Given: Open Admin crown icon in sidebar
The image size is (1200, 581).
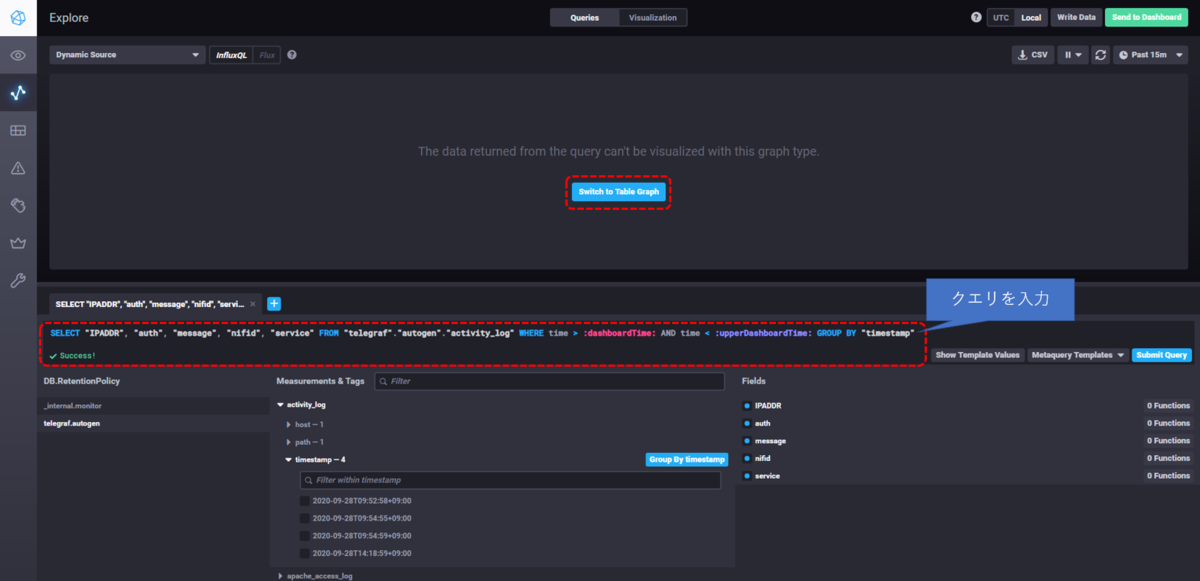Looking at the screenshot, I should [18, 243].
